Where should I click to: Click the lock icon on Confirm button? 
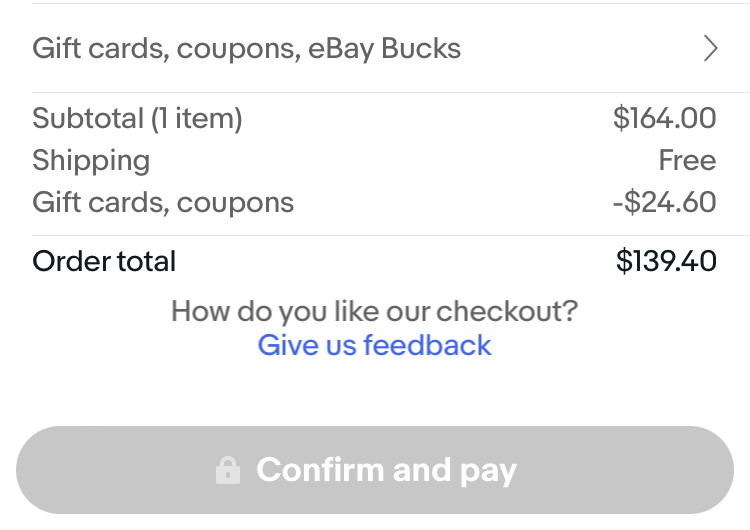(228, 470)
